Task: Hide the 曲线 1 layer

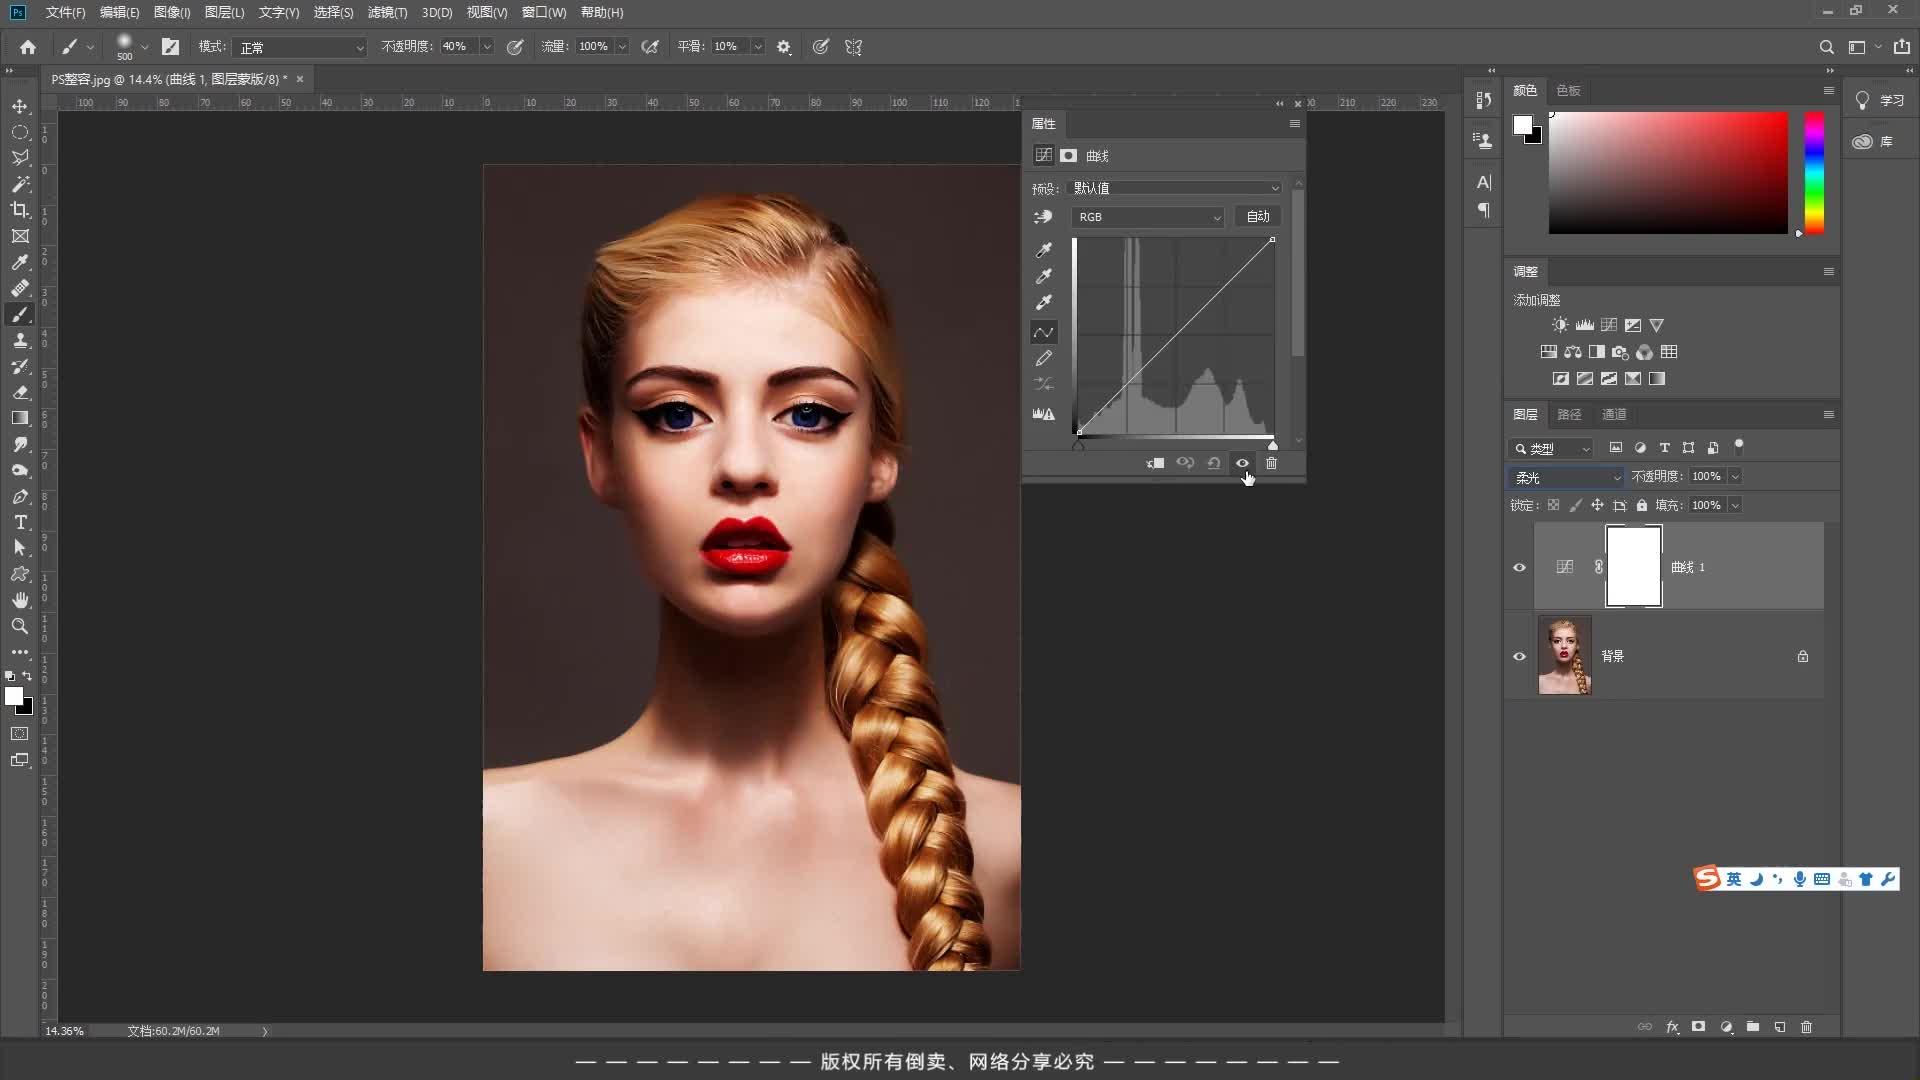Action: (x=1519, y=567)
